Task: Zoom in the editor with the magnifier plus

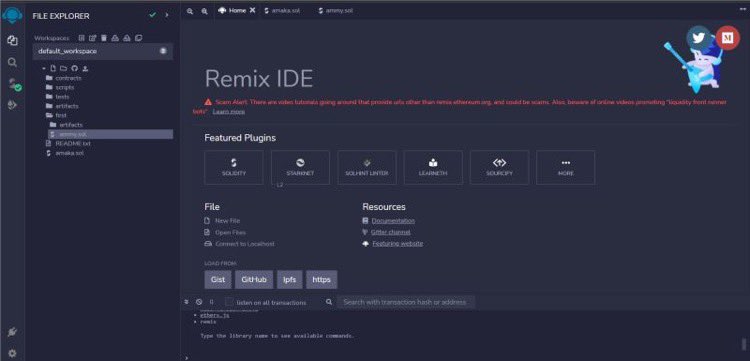Action: pos(204,11)
